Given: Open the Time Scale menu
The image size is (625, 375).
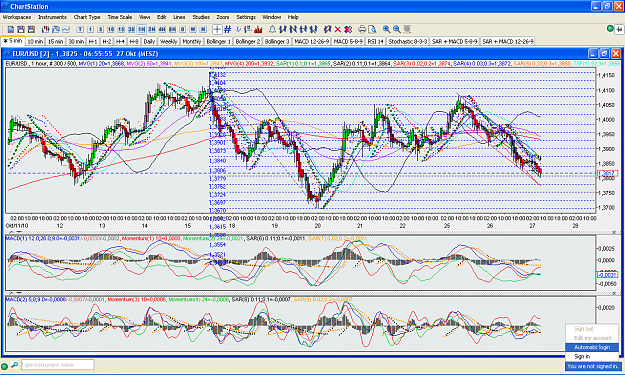Looking at the screenshot, I should tap(120, 17).
